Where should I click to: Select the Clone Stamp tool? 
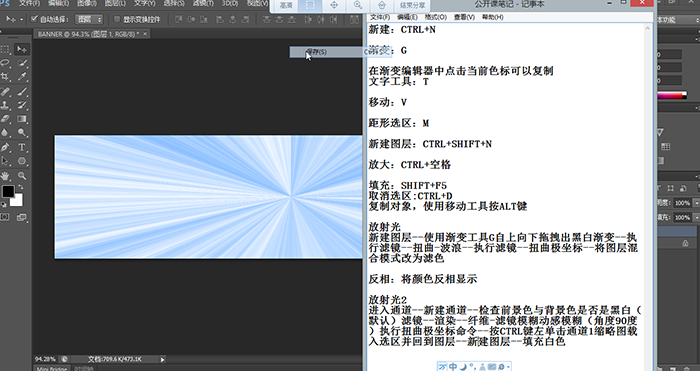5,105
